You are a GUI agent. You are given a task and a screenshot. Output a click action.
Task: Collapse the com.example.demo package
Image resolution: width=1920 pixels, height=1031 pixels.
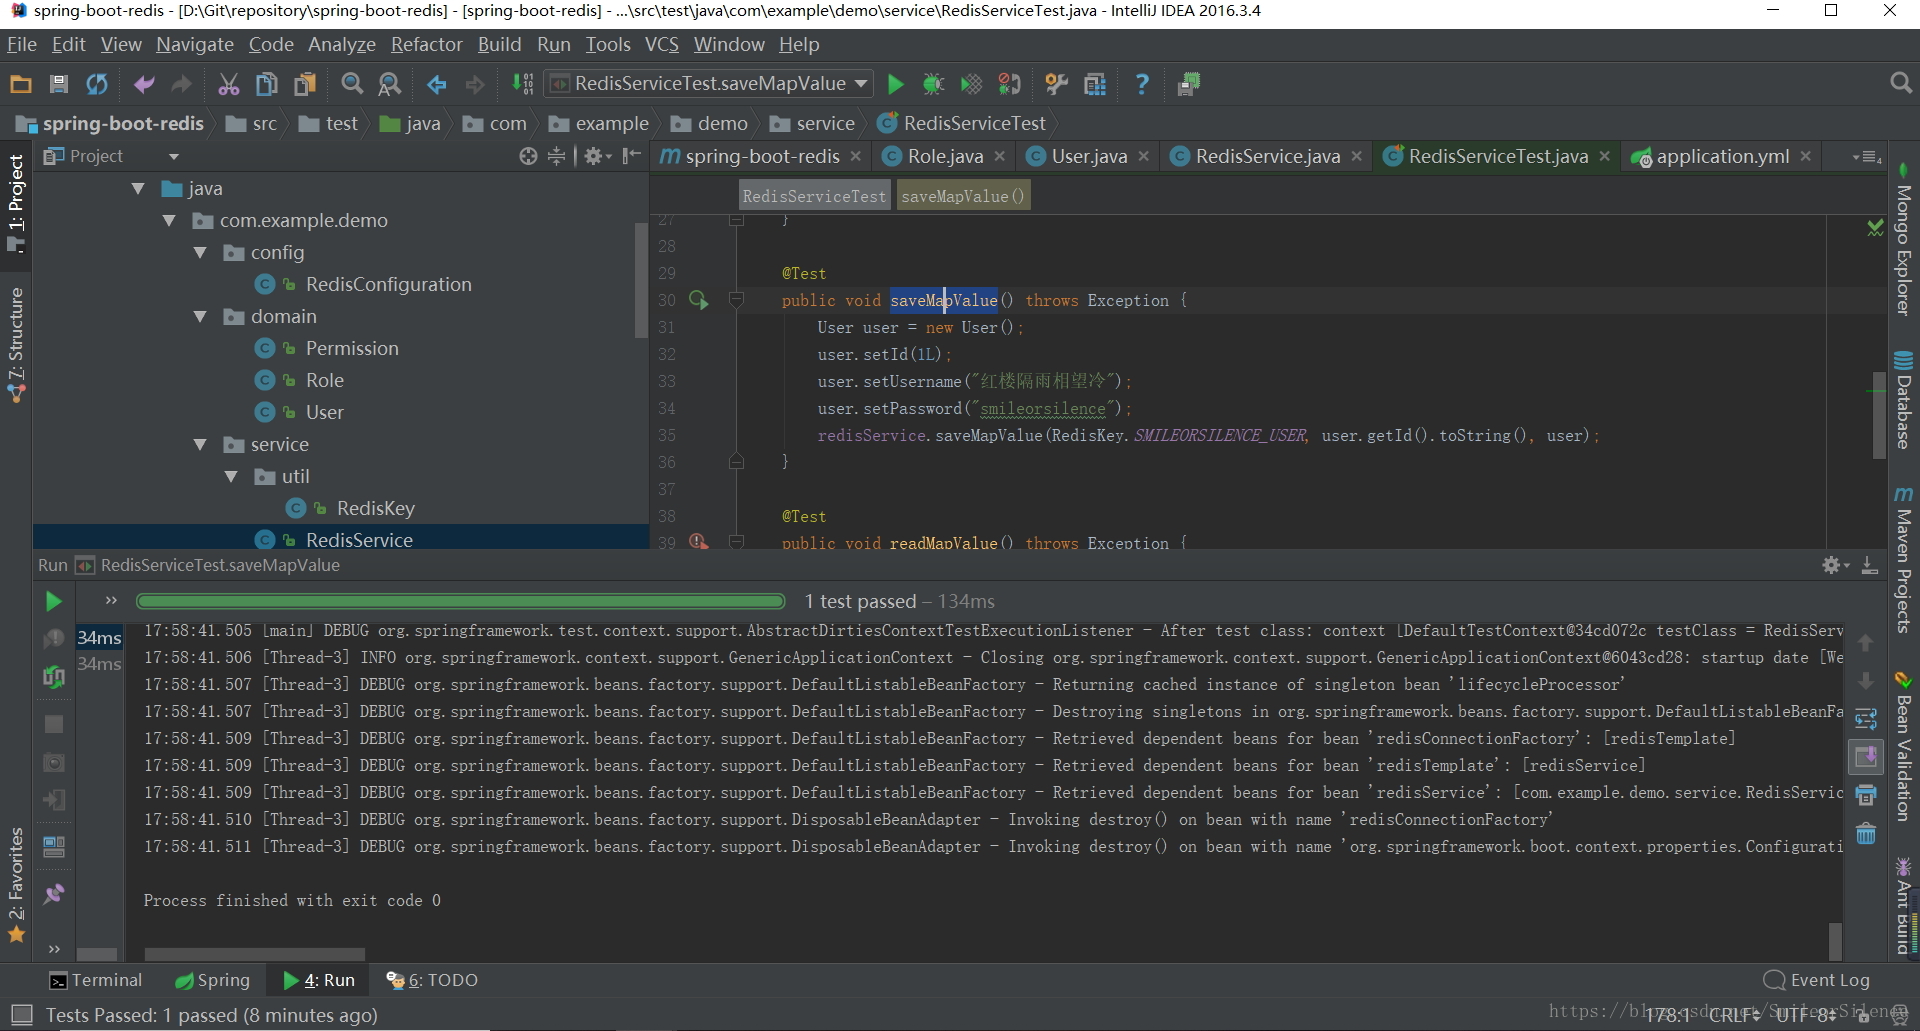coord(169,220)
